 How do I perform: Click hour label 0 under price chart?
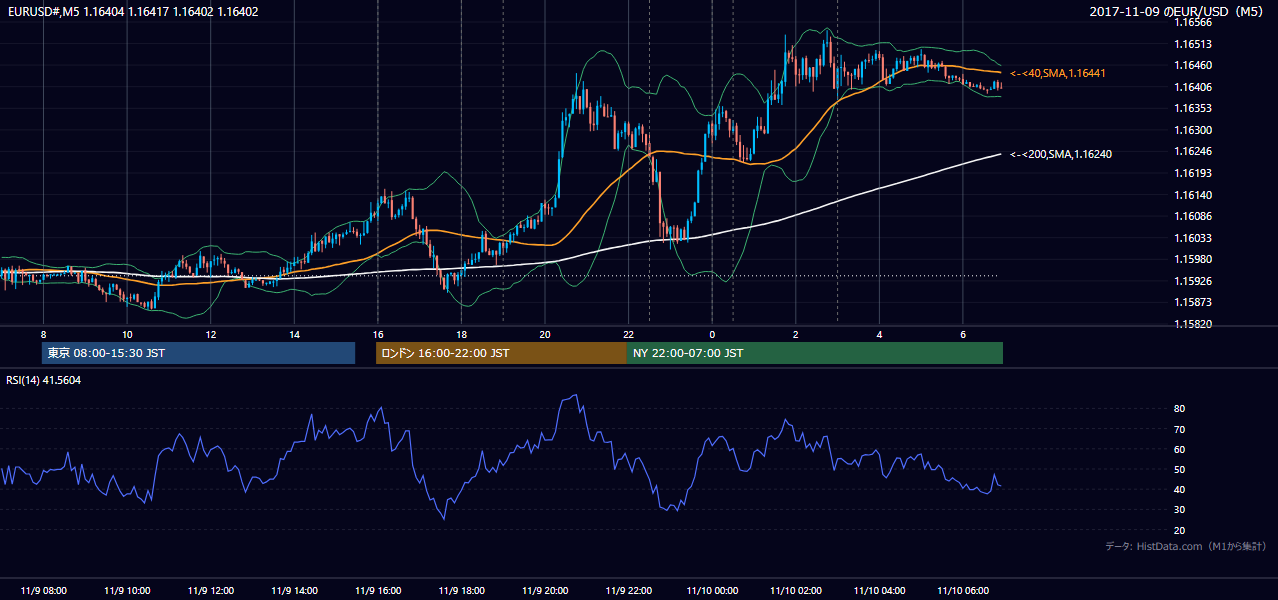pyautogui.click(x=712, y=334)
